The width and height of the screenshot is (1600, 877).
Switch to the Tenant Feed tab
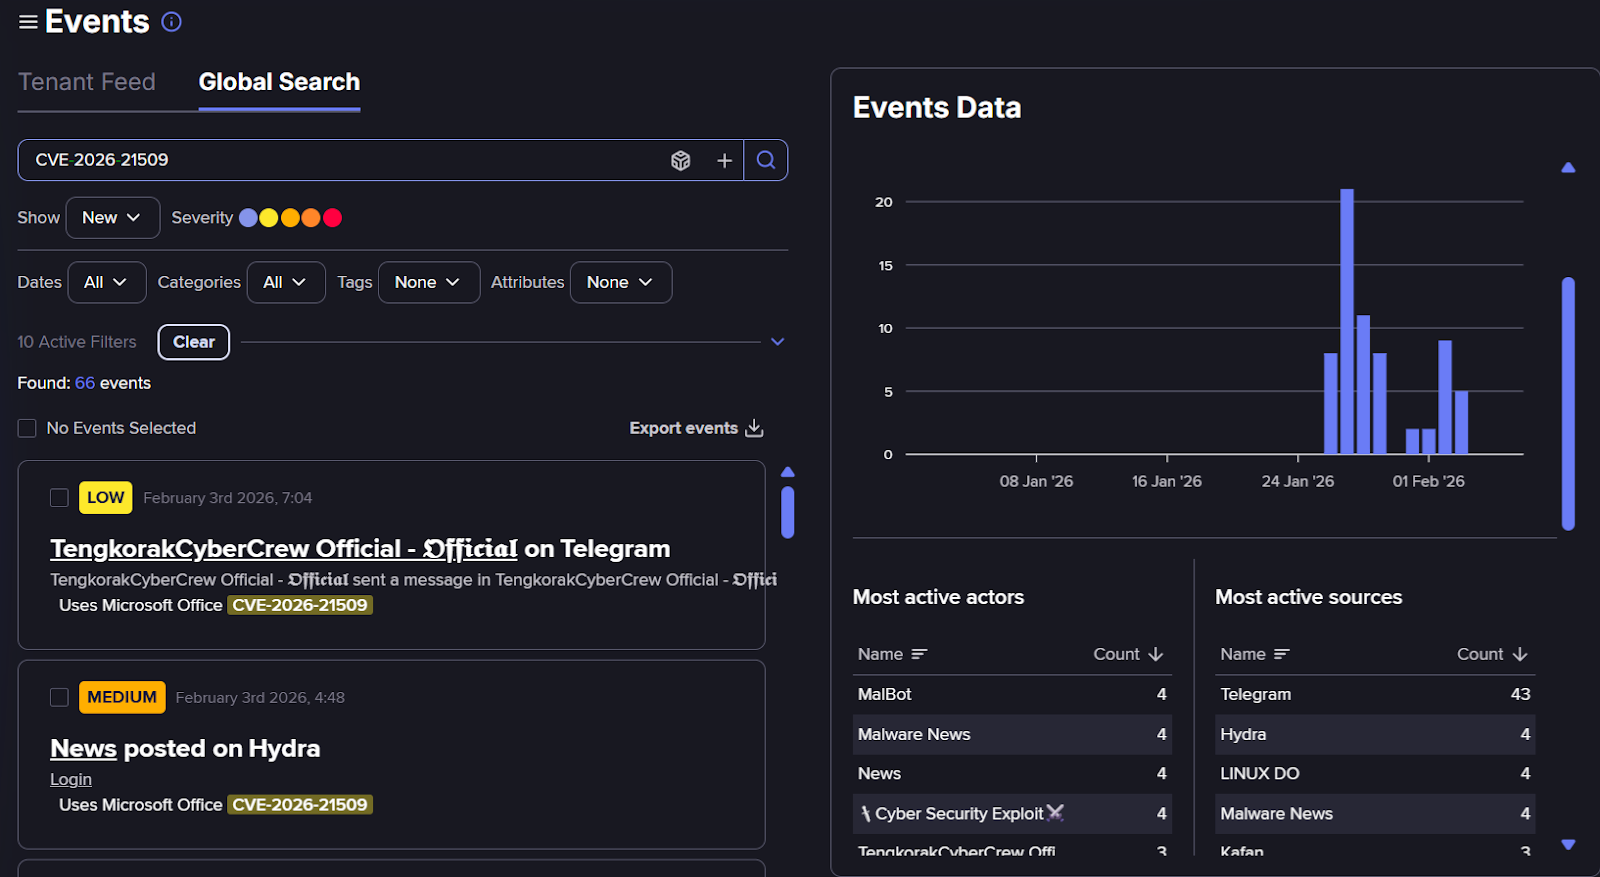87,82
